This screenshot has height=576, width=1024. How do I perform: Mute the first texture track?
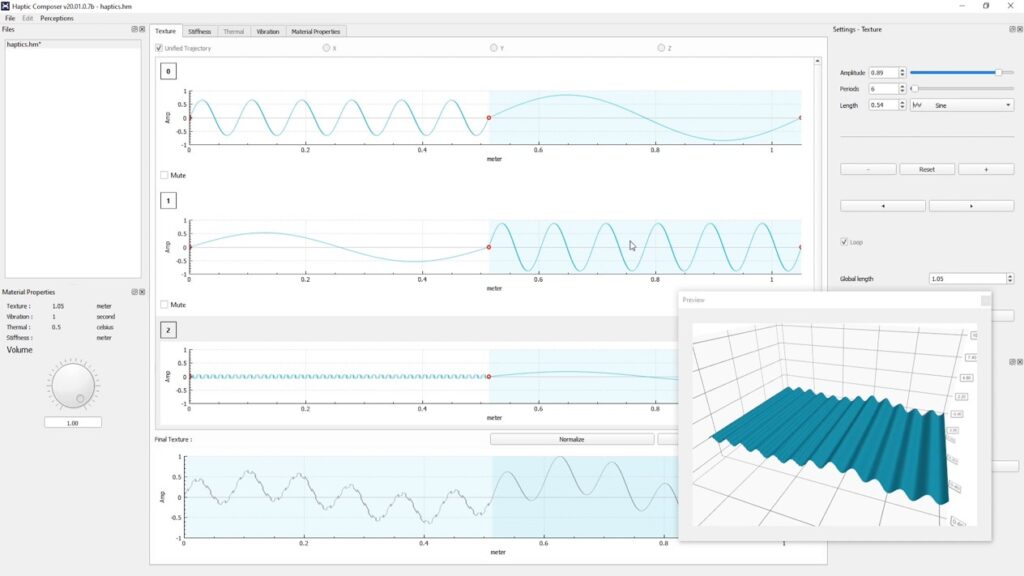point(166,175)
